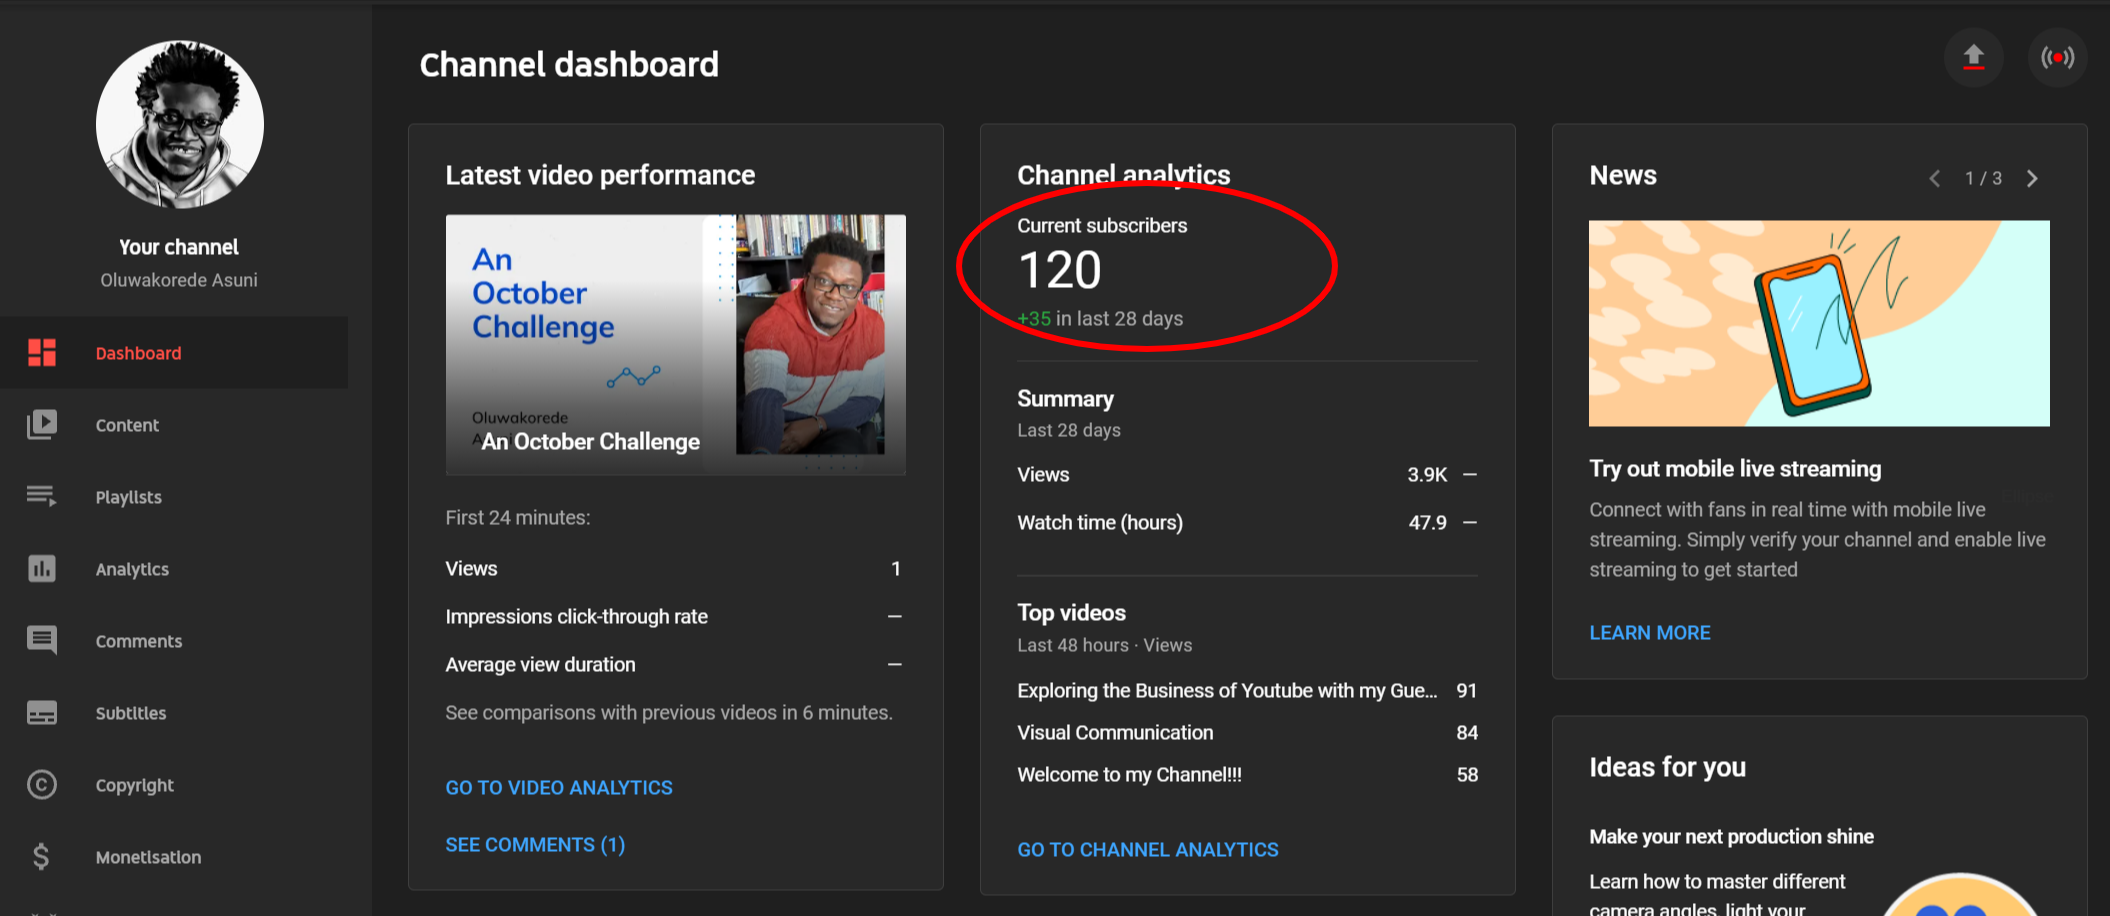Go to previous News card
The height and width of the screenshot is (916, 2110).
pyautogui.click(x=1935, y=179)
